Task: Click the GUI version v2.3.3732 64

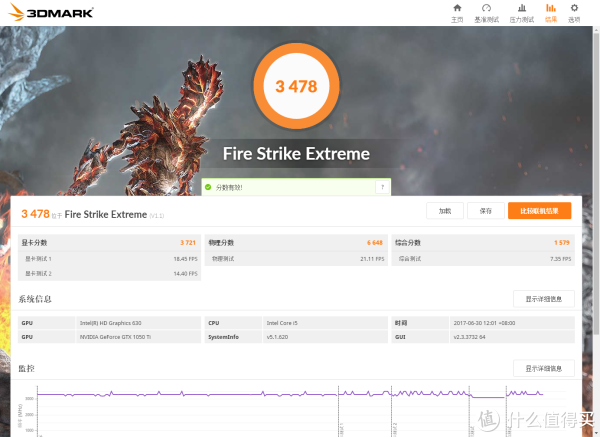Action: (x=470, y=337)
